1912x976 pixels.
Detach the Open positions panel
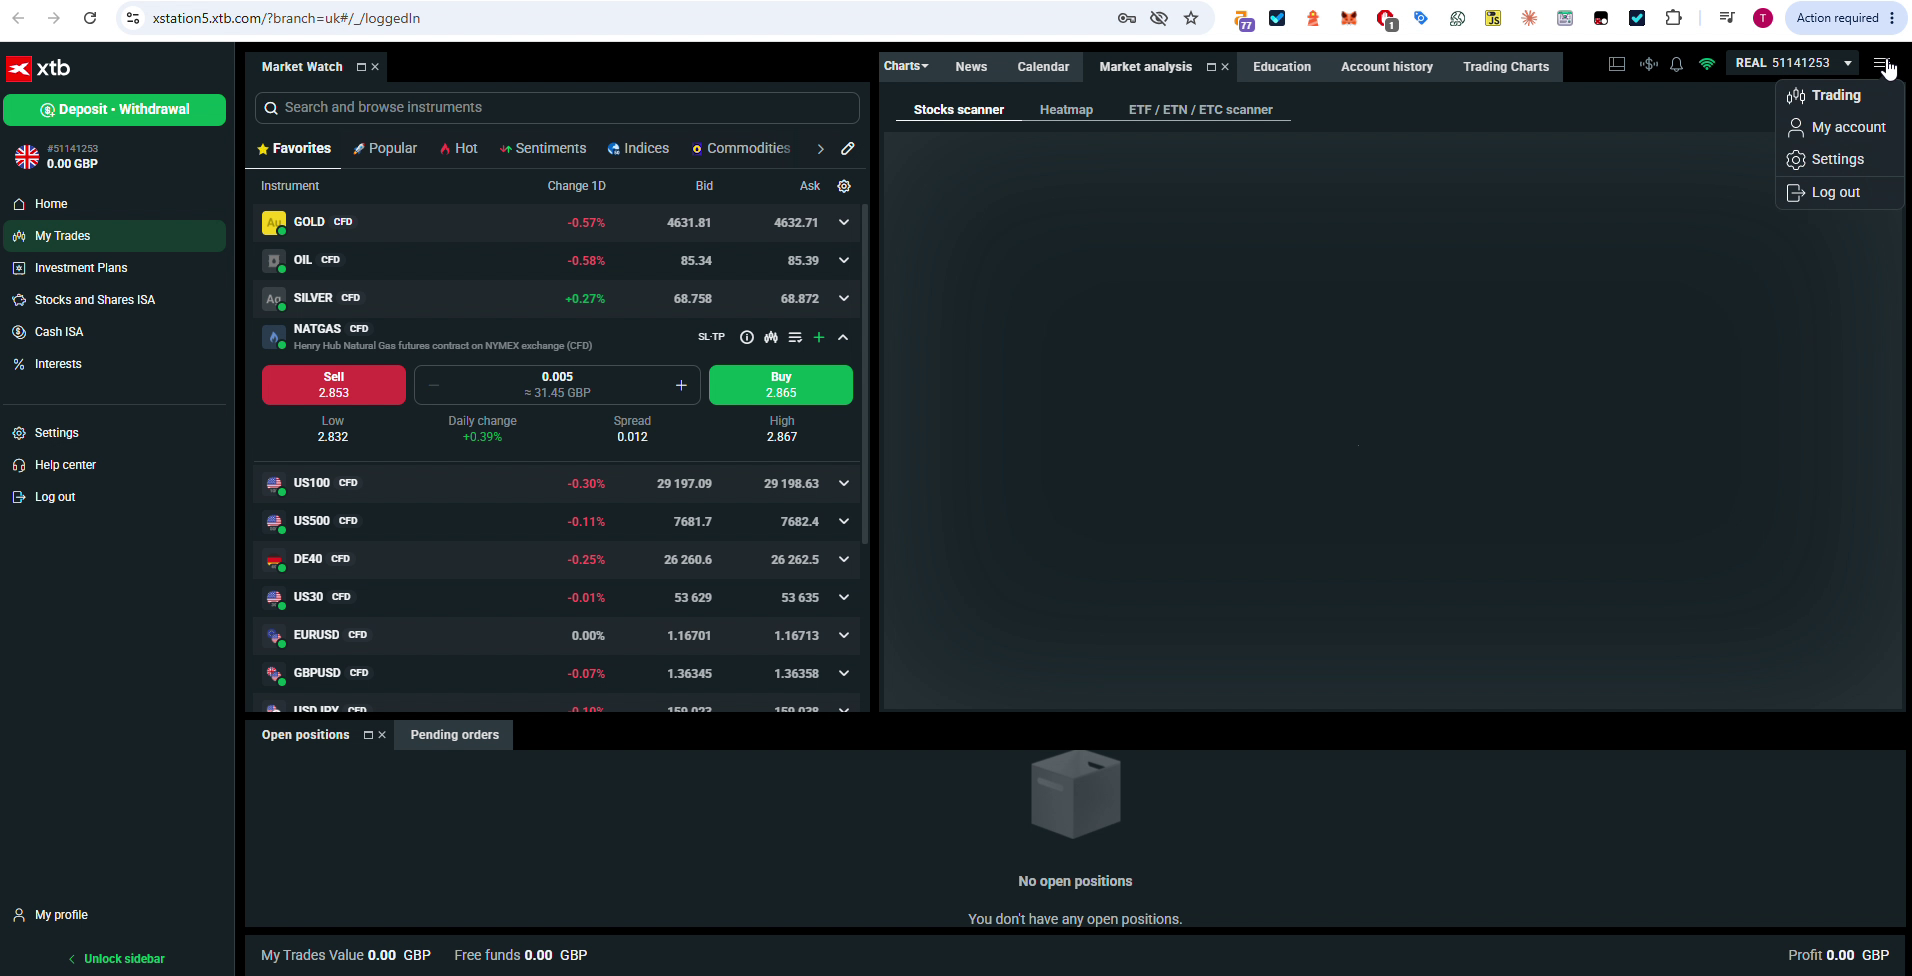coord(368,735)
